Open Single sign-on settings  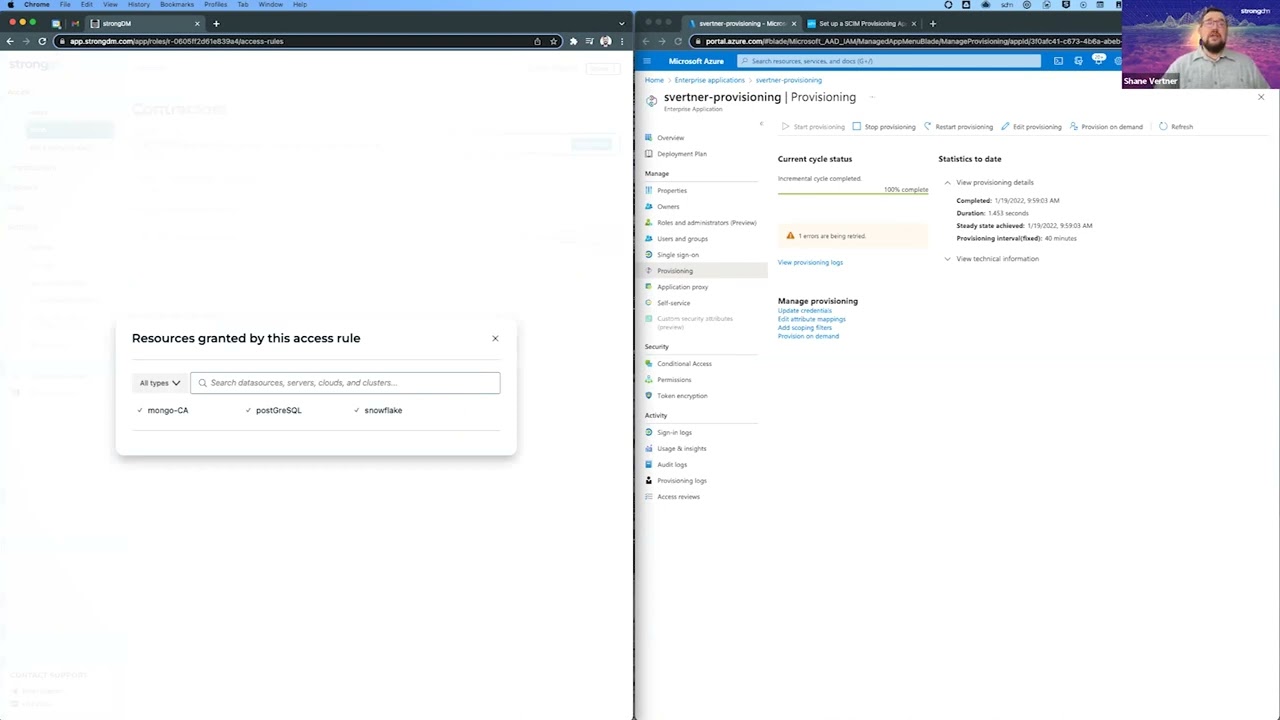[677, 254]
